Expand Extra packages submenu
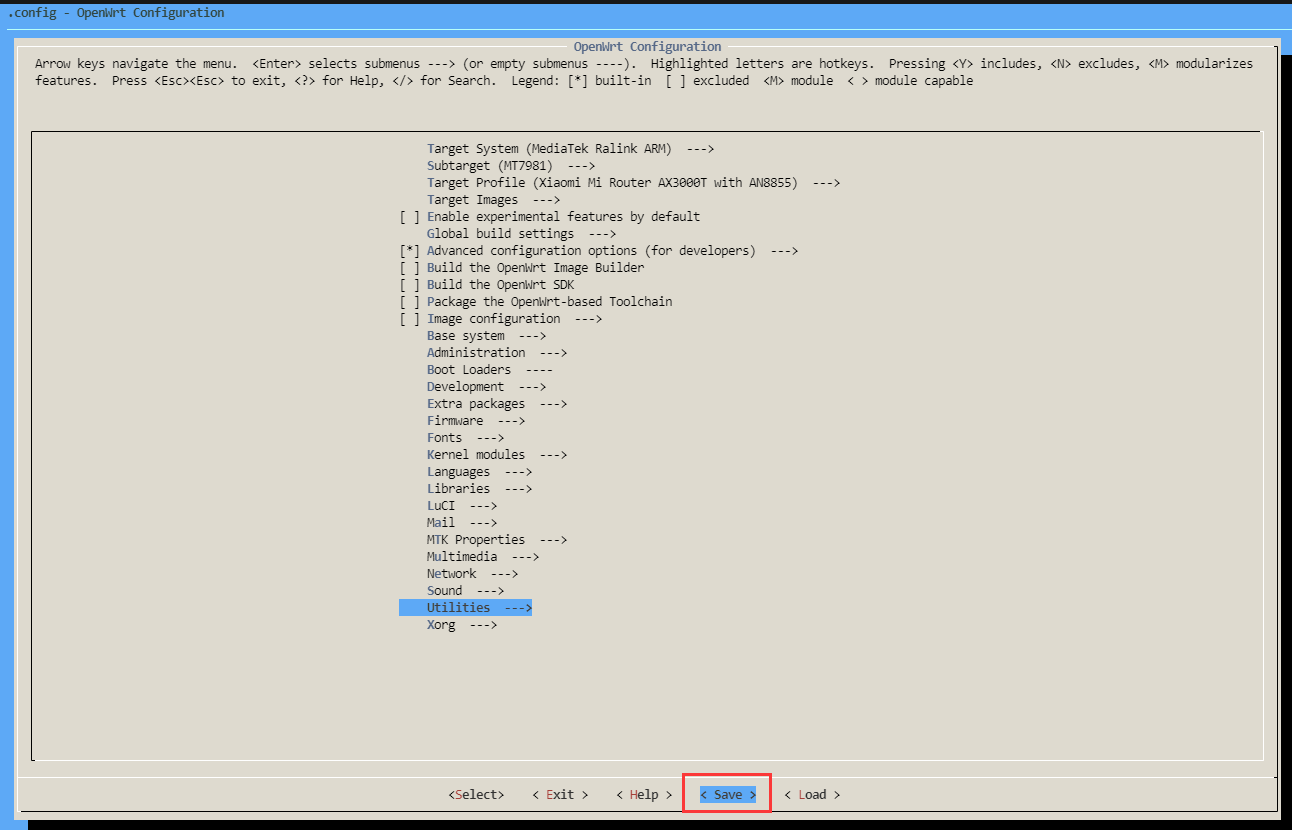This screenshot has width=1292, height=830. (x=497, y=404)
